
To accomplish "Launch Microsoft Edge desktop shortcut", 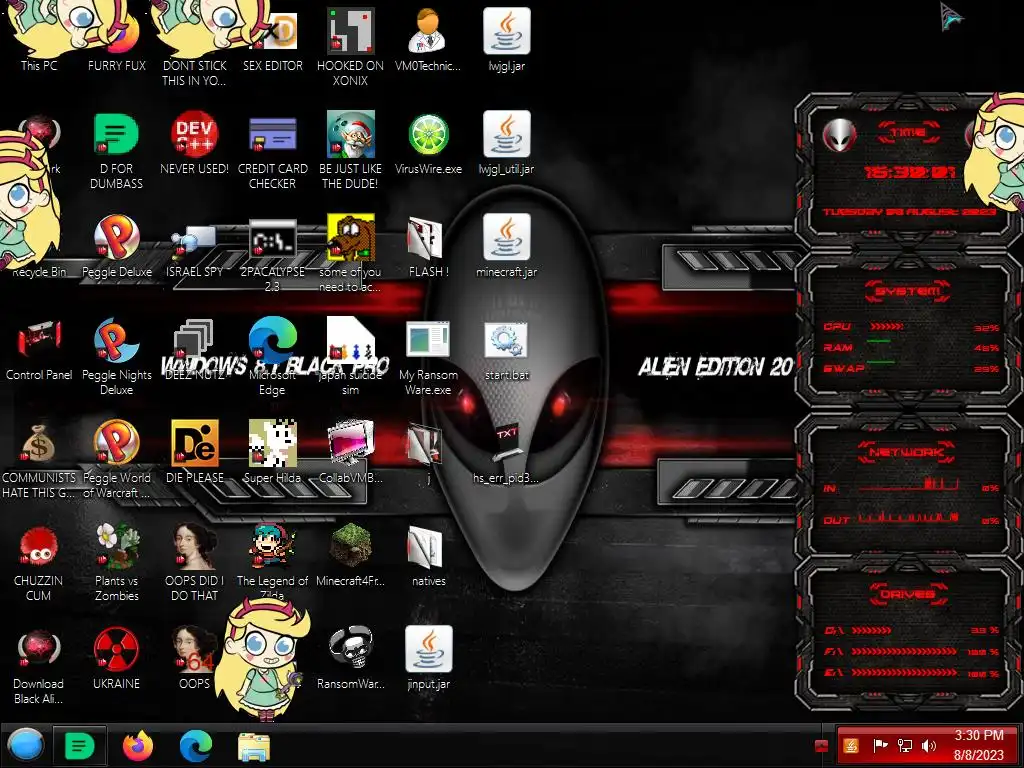I will [273, 340].
